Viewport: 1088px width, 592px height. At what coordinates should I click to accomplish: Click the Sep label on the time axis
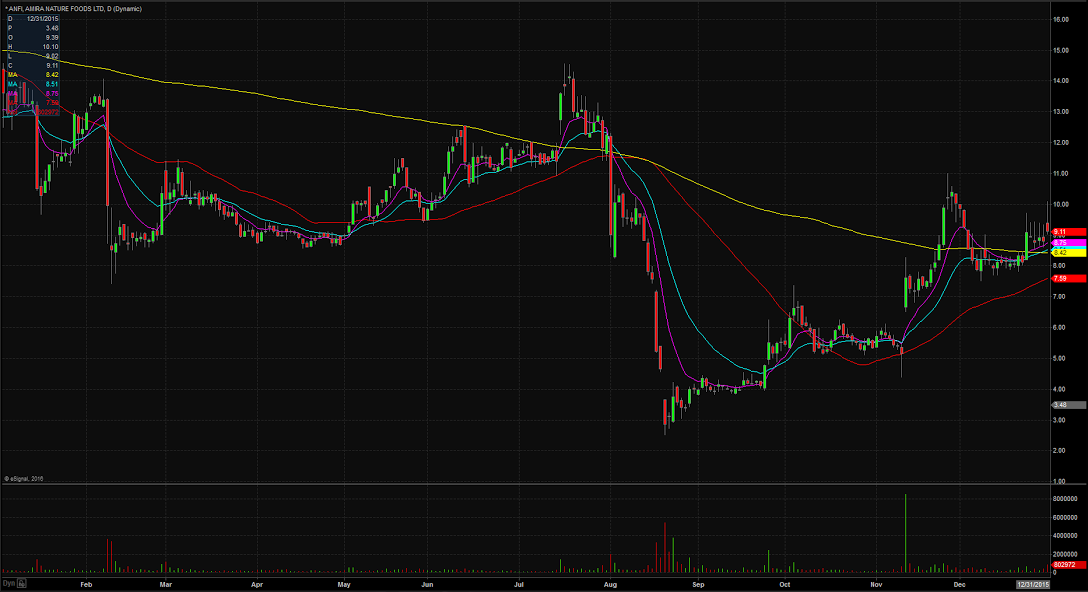click(698, 584)
